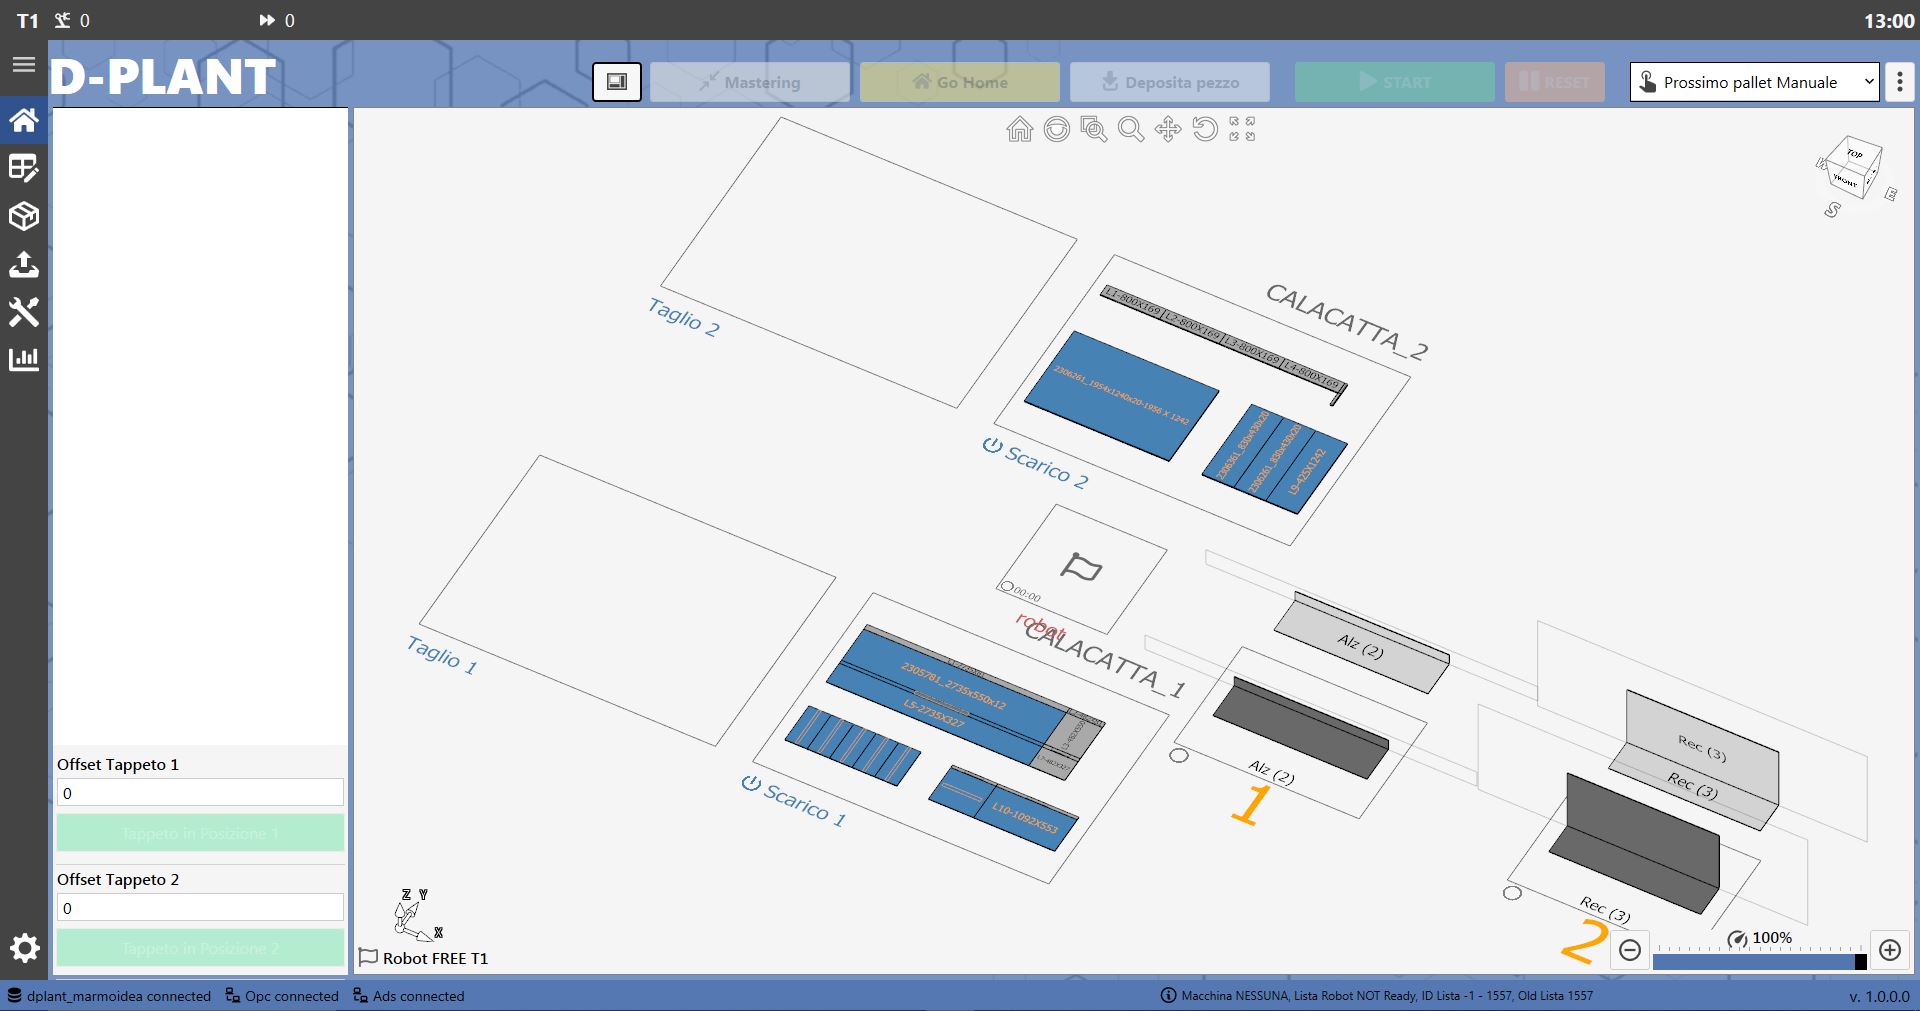This screenshot has width=1920, height=1011.
Task: Open the Prossimo pallet Manuale dropdown
Action: point(1755,82)
